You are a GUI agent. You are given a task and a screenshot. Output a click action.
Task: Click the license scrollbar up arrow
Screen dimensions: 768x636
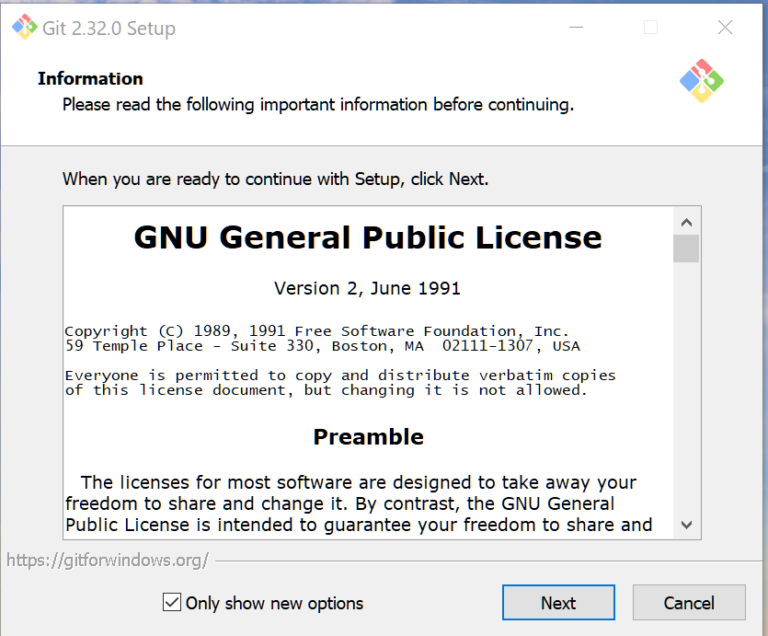[686, 222]
